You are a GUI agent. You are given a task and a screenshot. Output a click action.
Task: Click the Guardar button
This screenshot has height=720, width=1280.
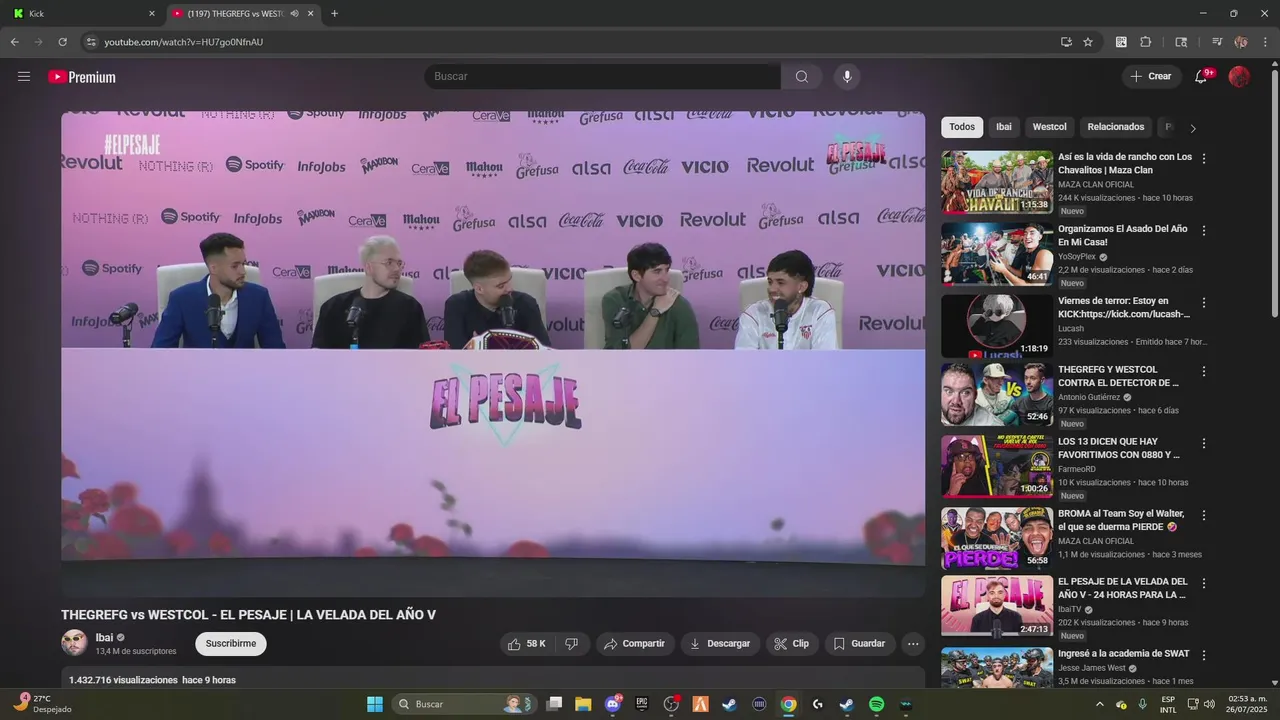point(860,644)
